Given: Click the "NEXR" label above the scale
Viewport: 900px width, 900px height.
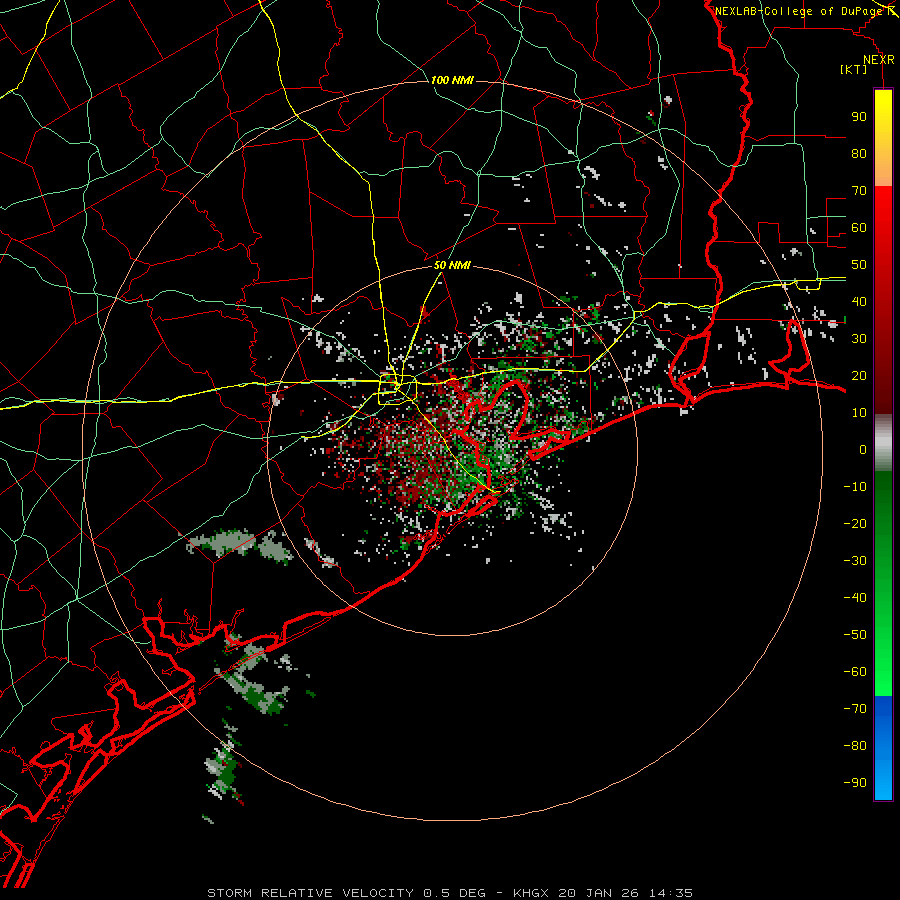Looking at the screenshot, I should 879,60.
